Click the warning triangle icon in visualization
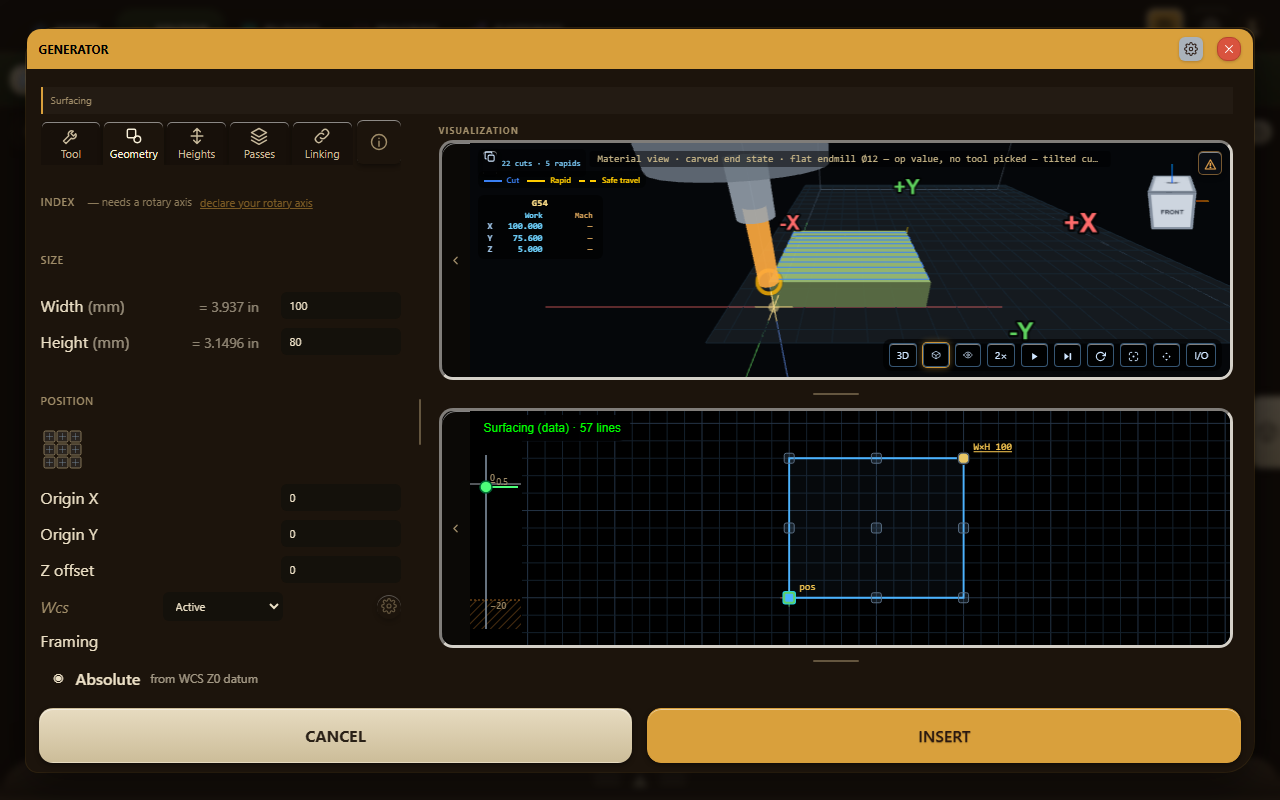This screenshot has width=1280, height=800. click(1210, 164)
